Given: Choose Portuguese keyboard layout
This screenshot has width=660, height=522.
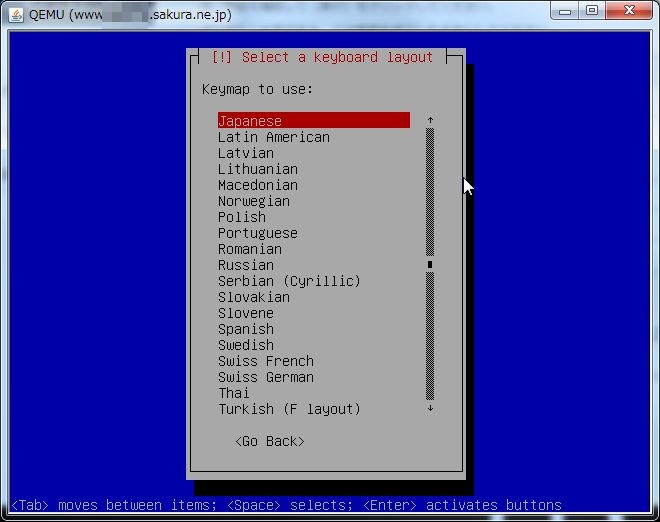Looking at the screenshot, I should (x=258, y=233).
